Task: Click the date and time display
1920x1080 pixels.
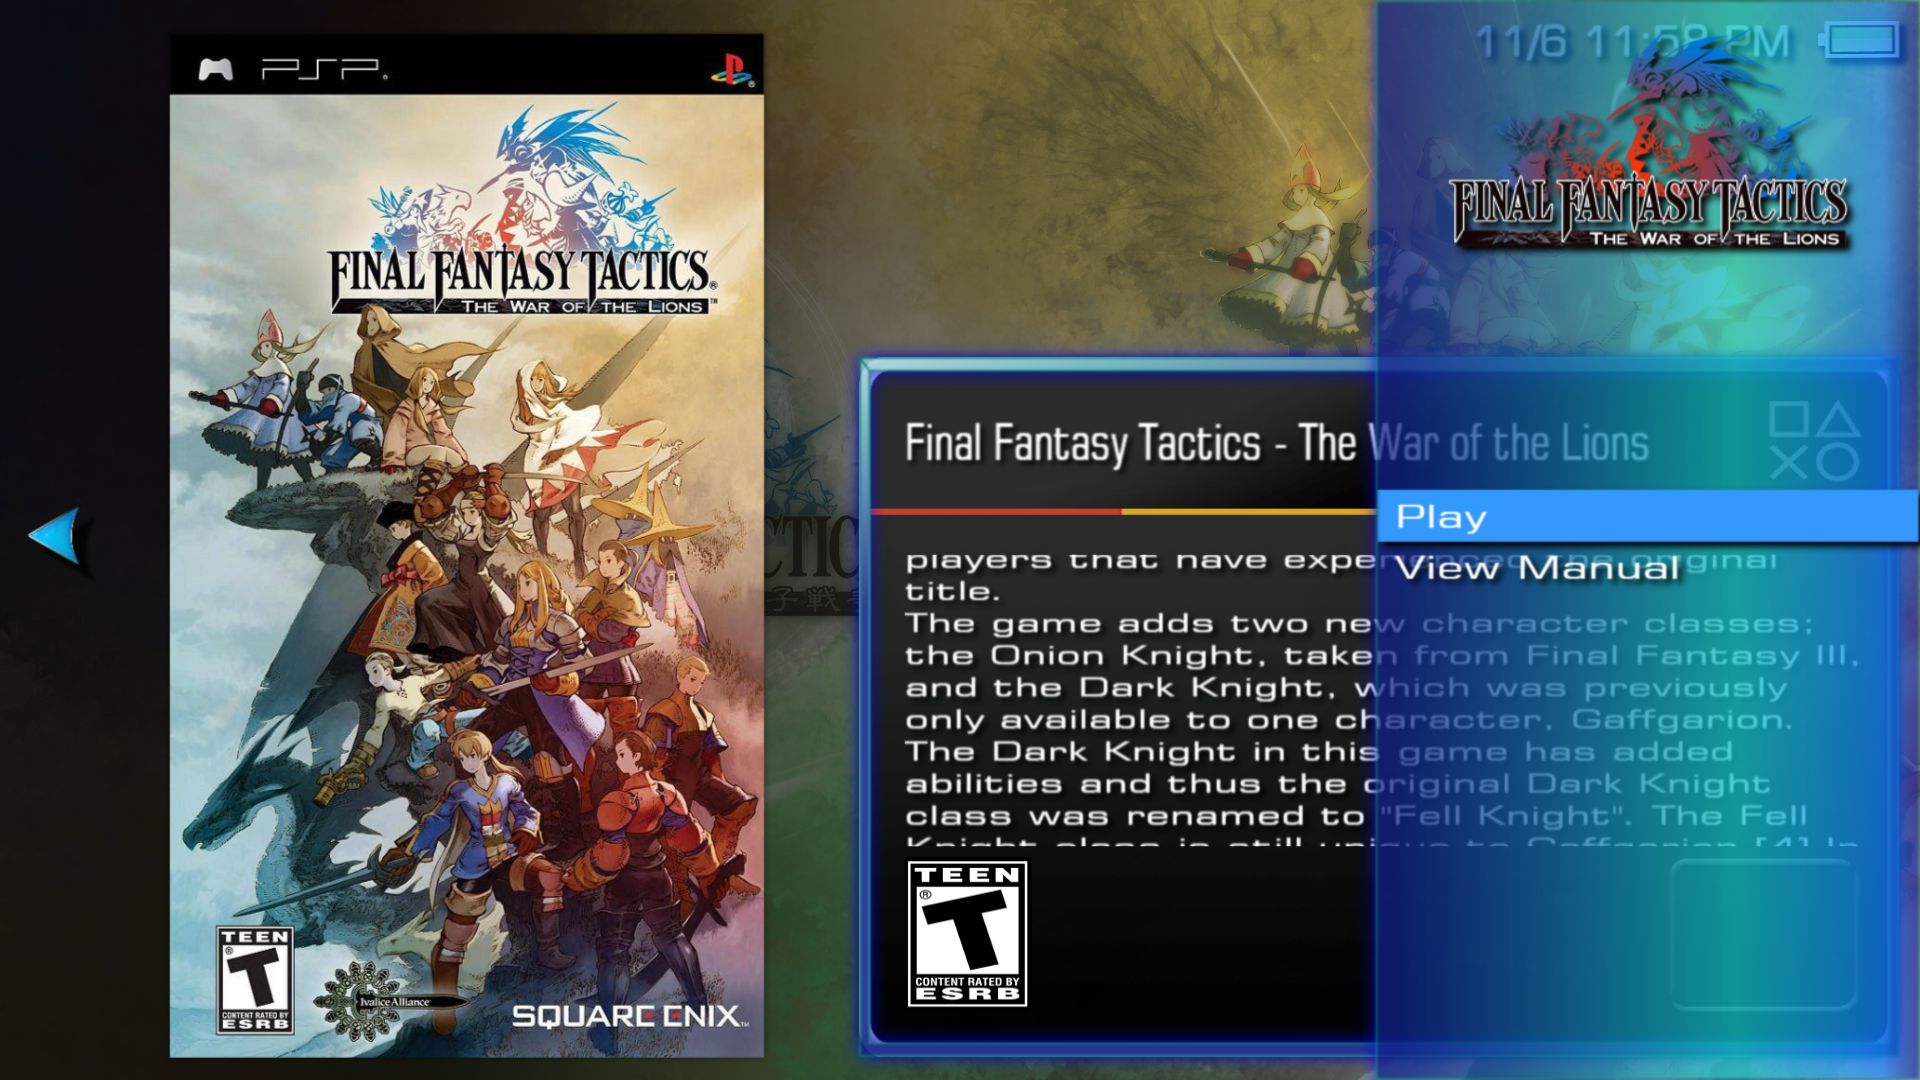Action: pos(1632,42)
